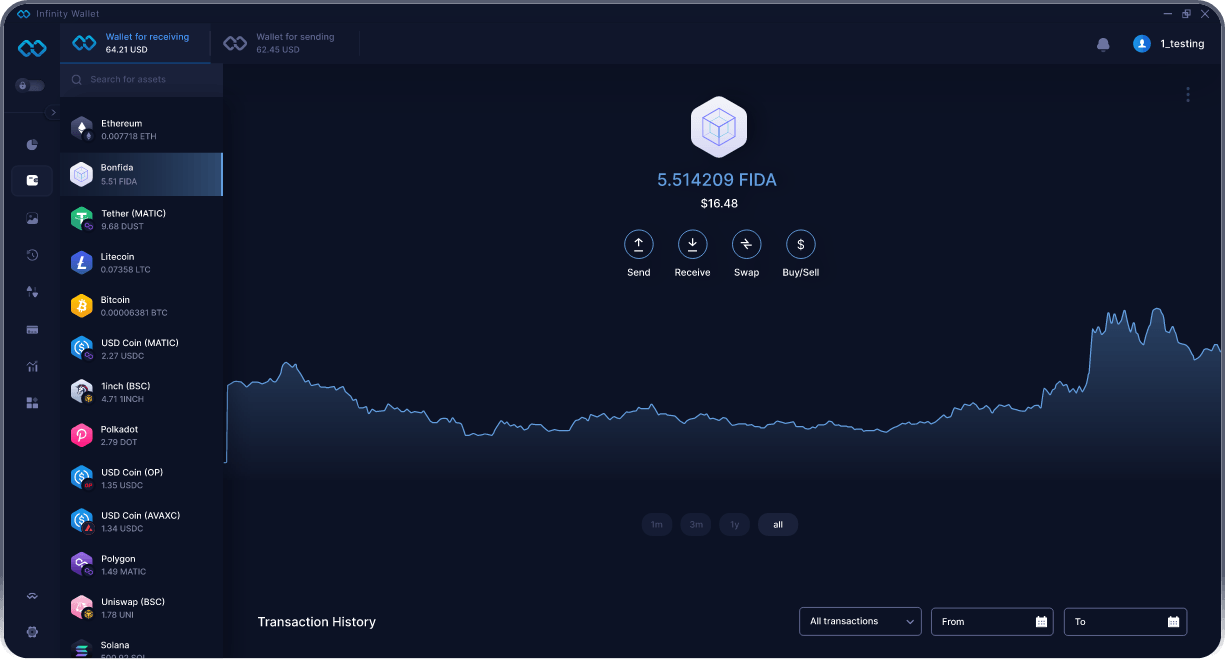Switch to Wallet for sending tab
The image size is (1225, 662).
tap(285, 43)
